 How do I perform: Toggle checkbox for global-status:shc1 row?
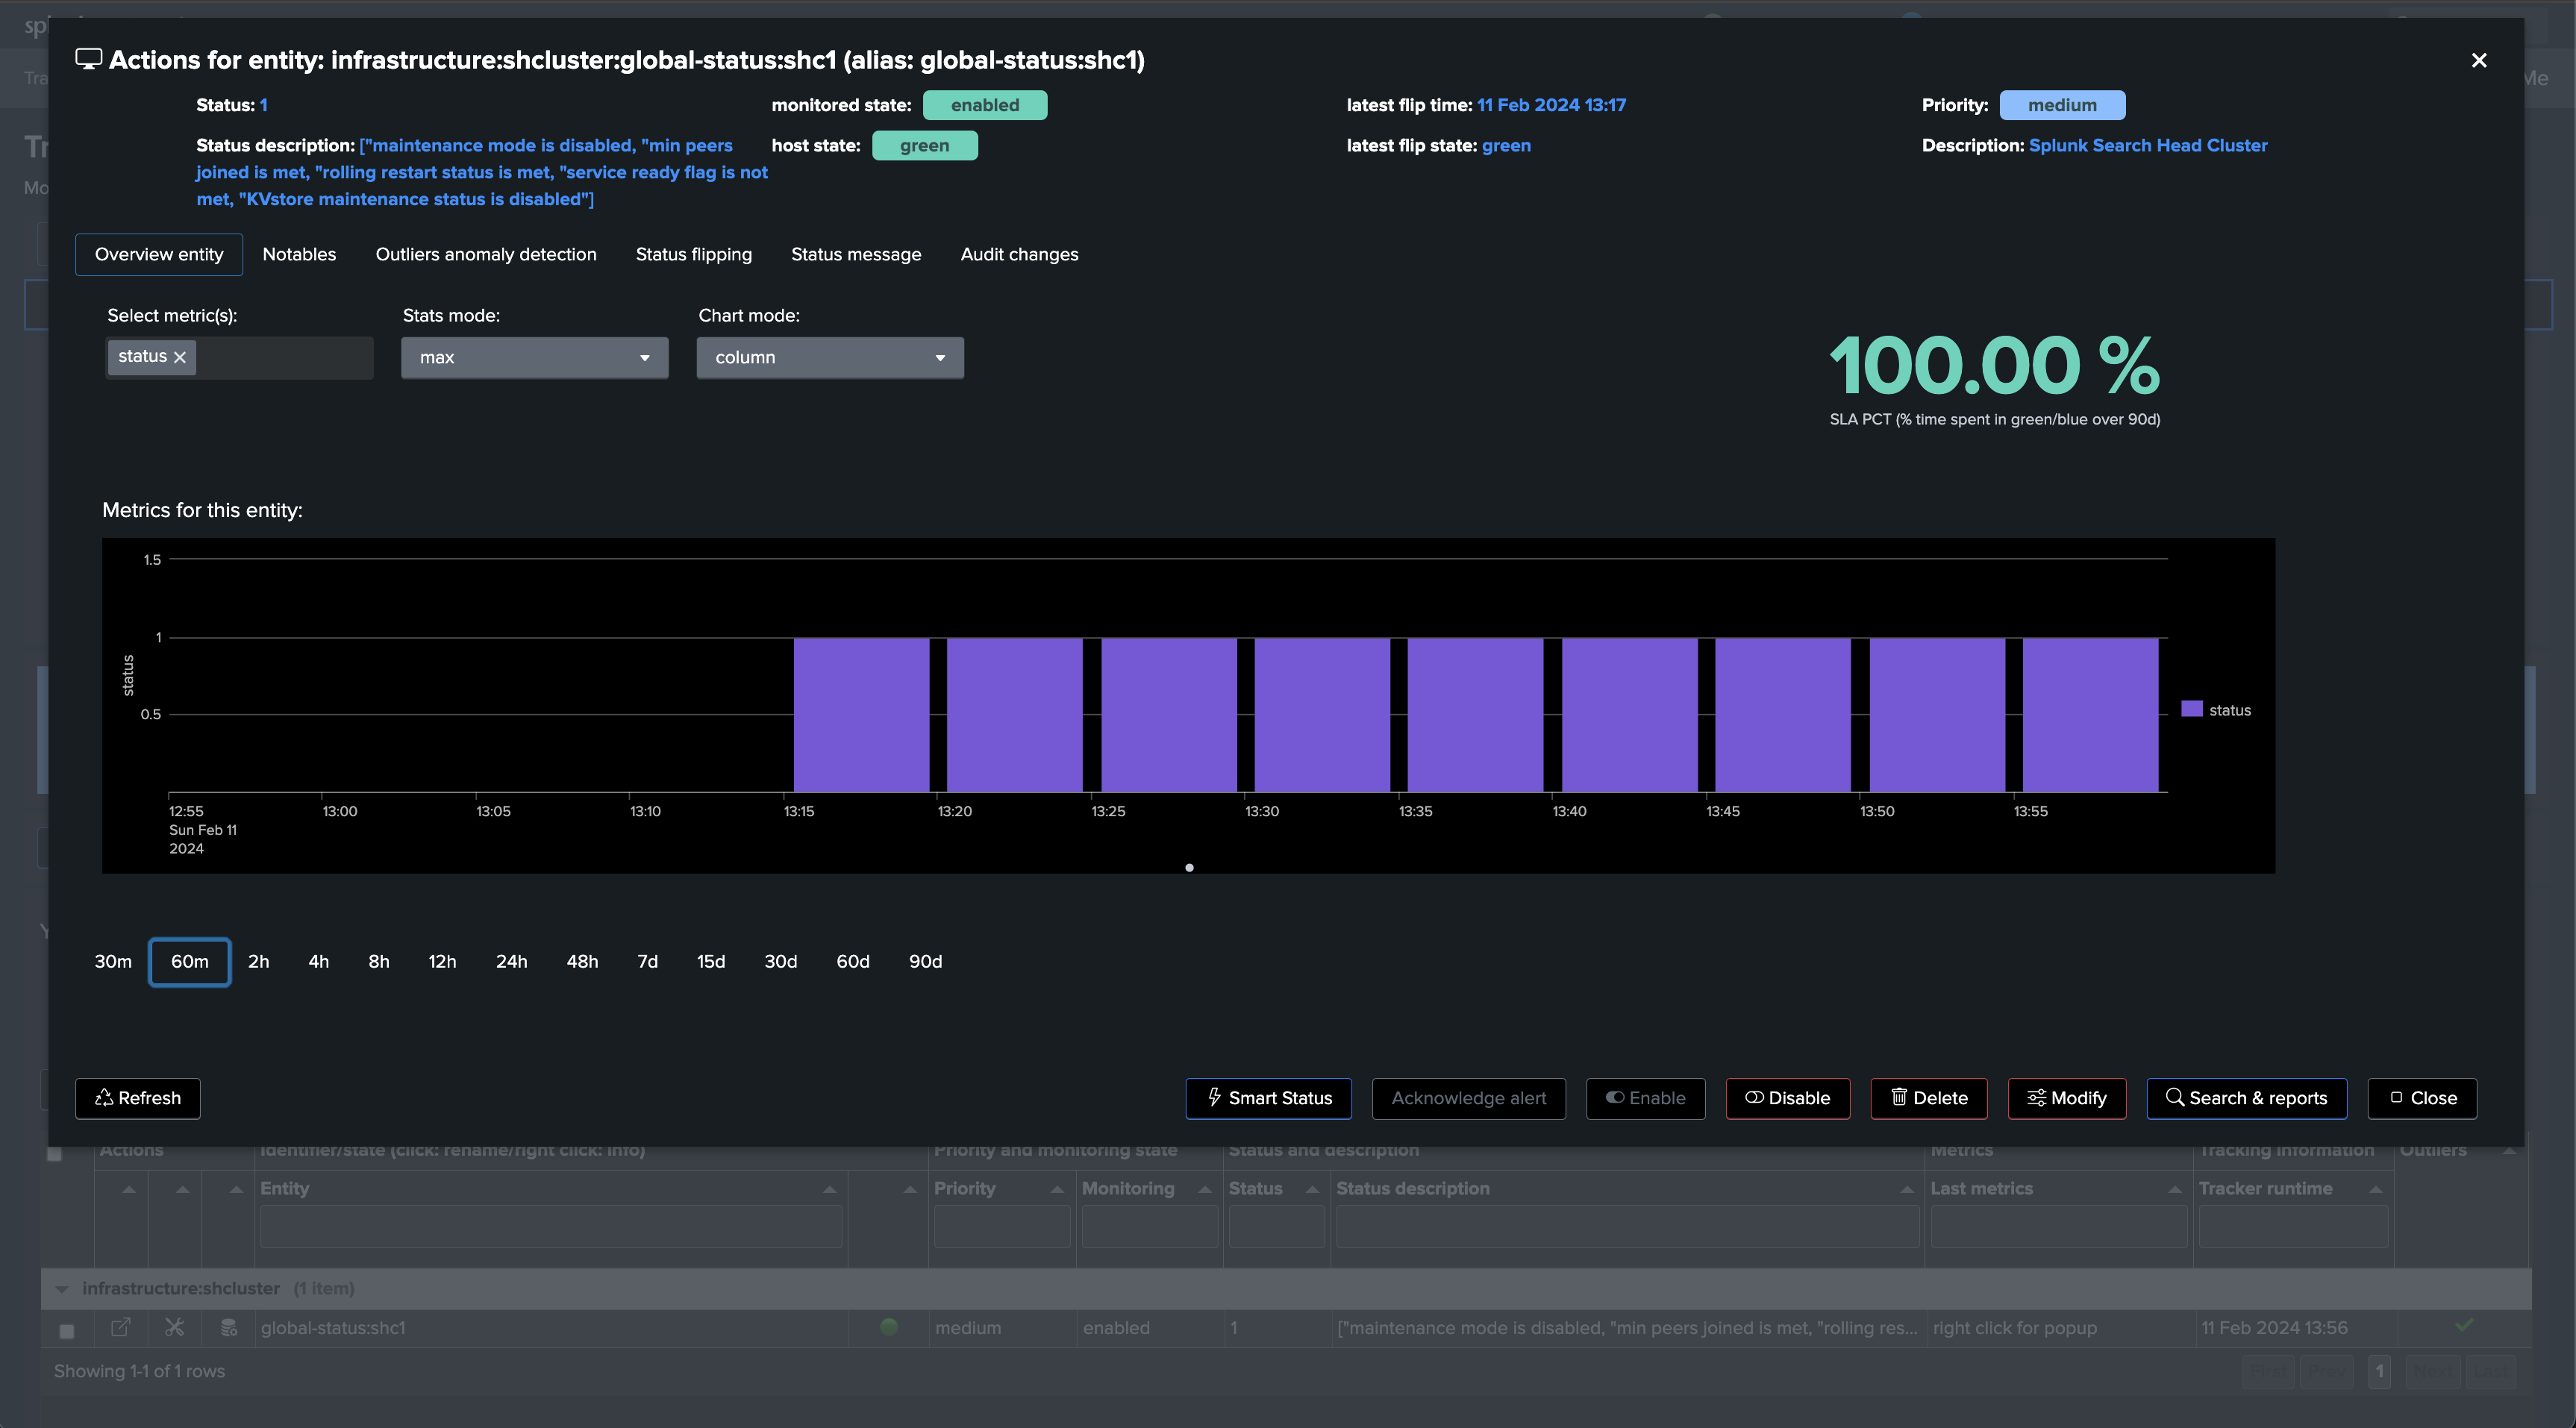(x=67, y=1331)
